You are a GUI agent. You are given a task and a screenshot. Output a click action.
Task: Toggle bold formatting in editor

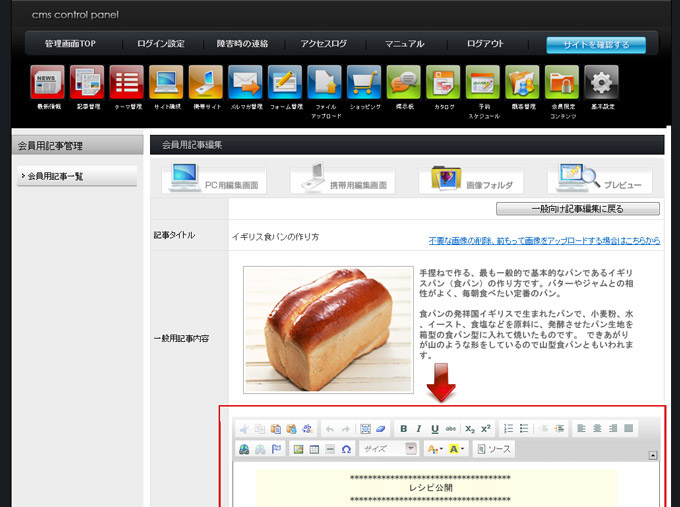404,428
